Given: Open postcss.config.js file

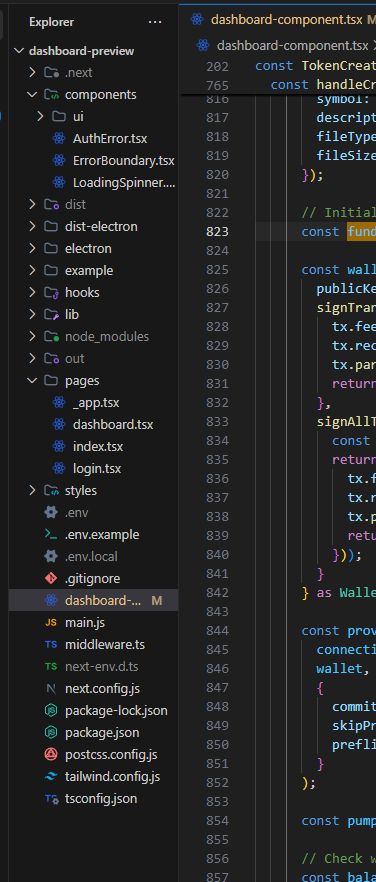Looking at the screenshot, I should tap(111, 754).
